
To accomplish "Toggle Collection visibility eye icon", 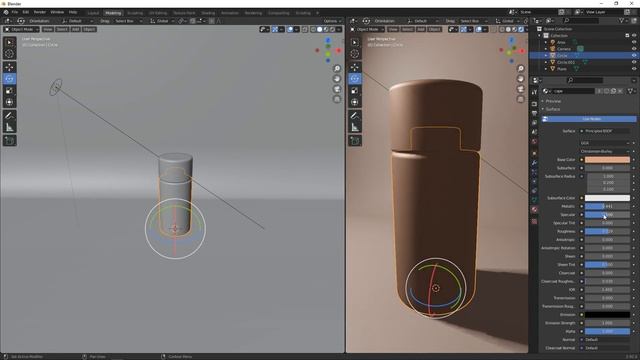I will (634, 36).
